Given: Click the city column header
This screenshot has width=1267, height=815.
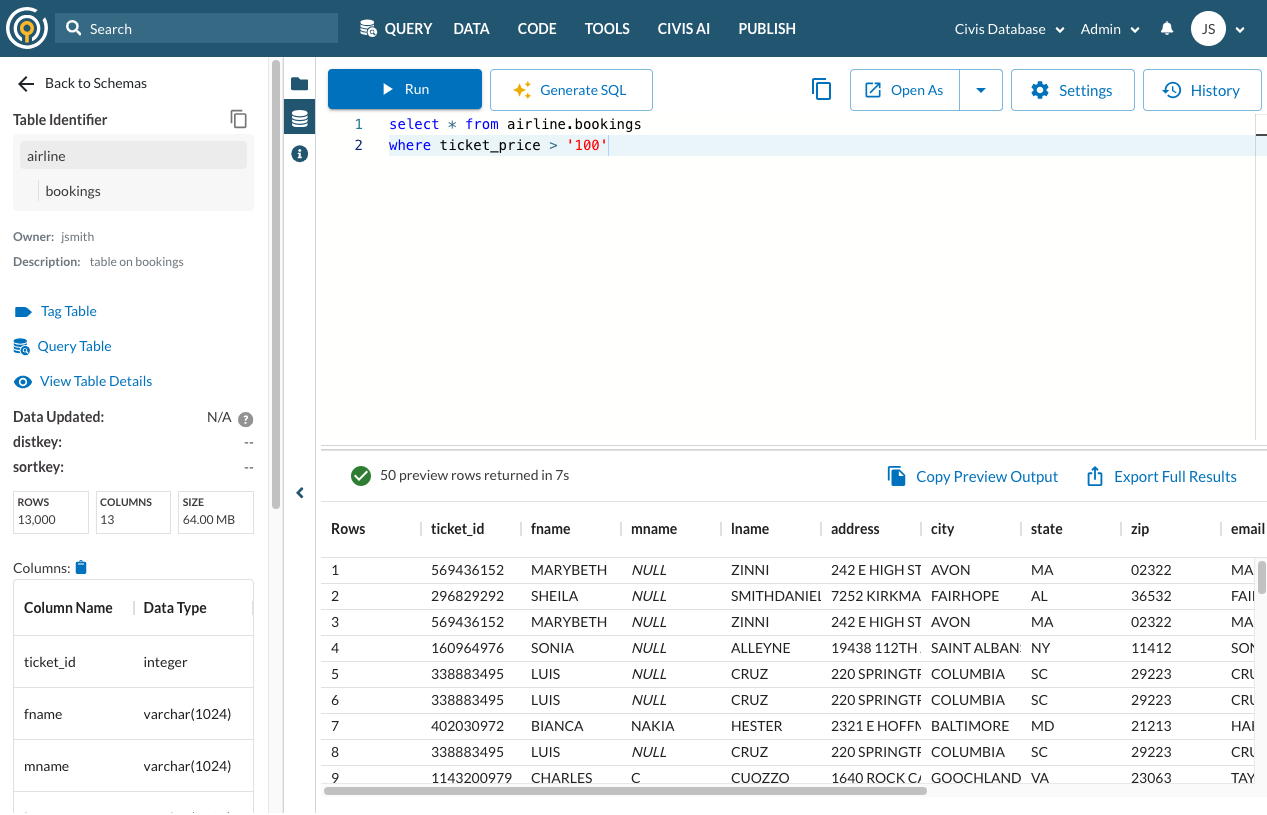Looking at the screenshot, I should [x=942, y=529].
